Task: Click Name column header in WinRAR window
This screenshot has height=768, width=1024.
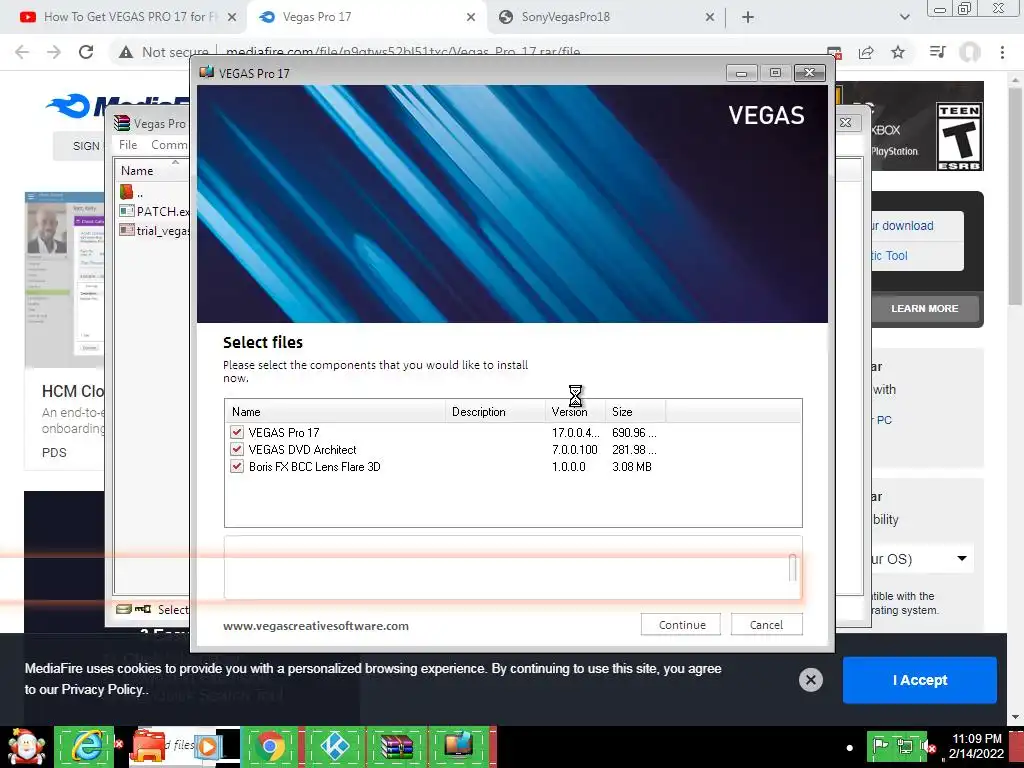Action: coord(152,170)
